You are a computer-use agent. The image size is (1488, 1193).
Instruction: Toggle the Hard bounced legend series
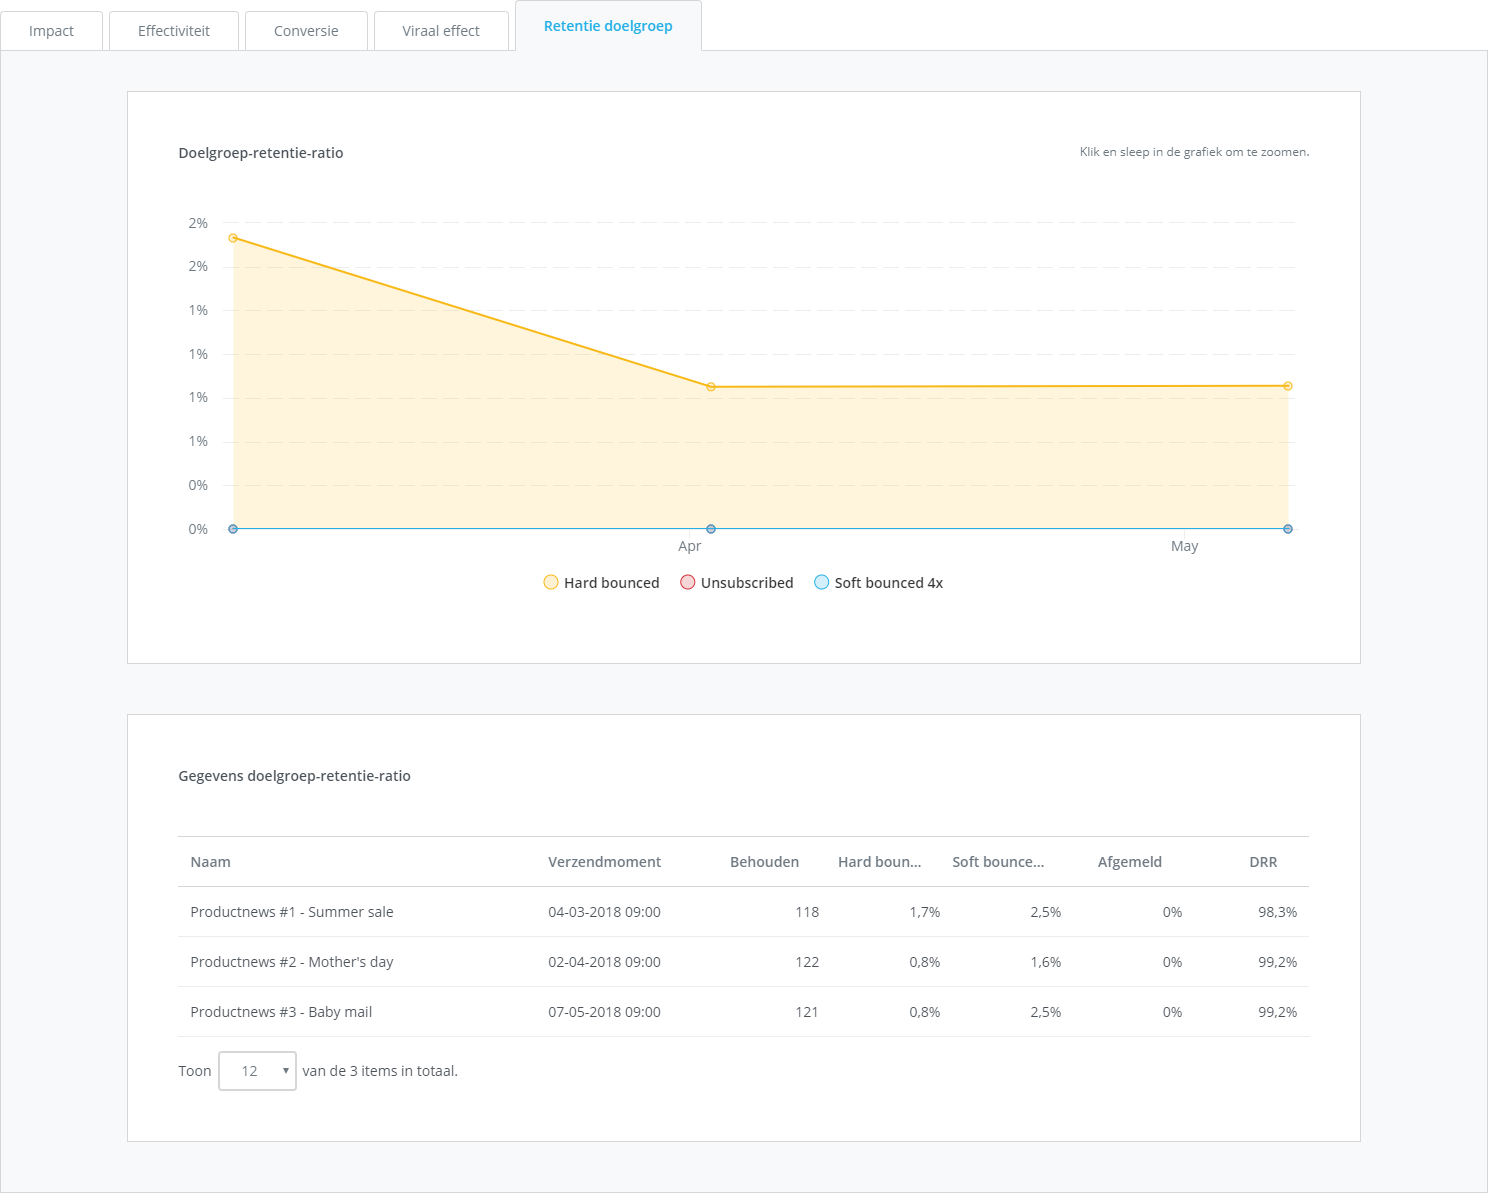(601, 583)
